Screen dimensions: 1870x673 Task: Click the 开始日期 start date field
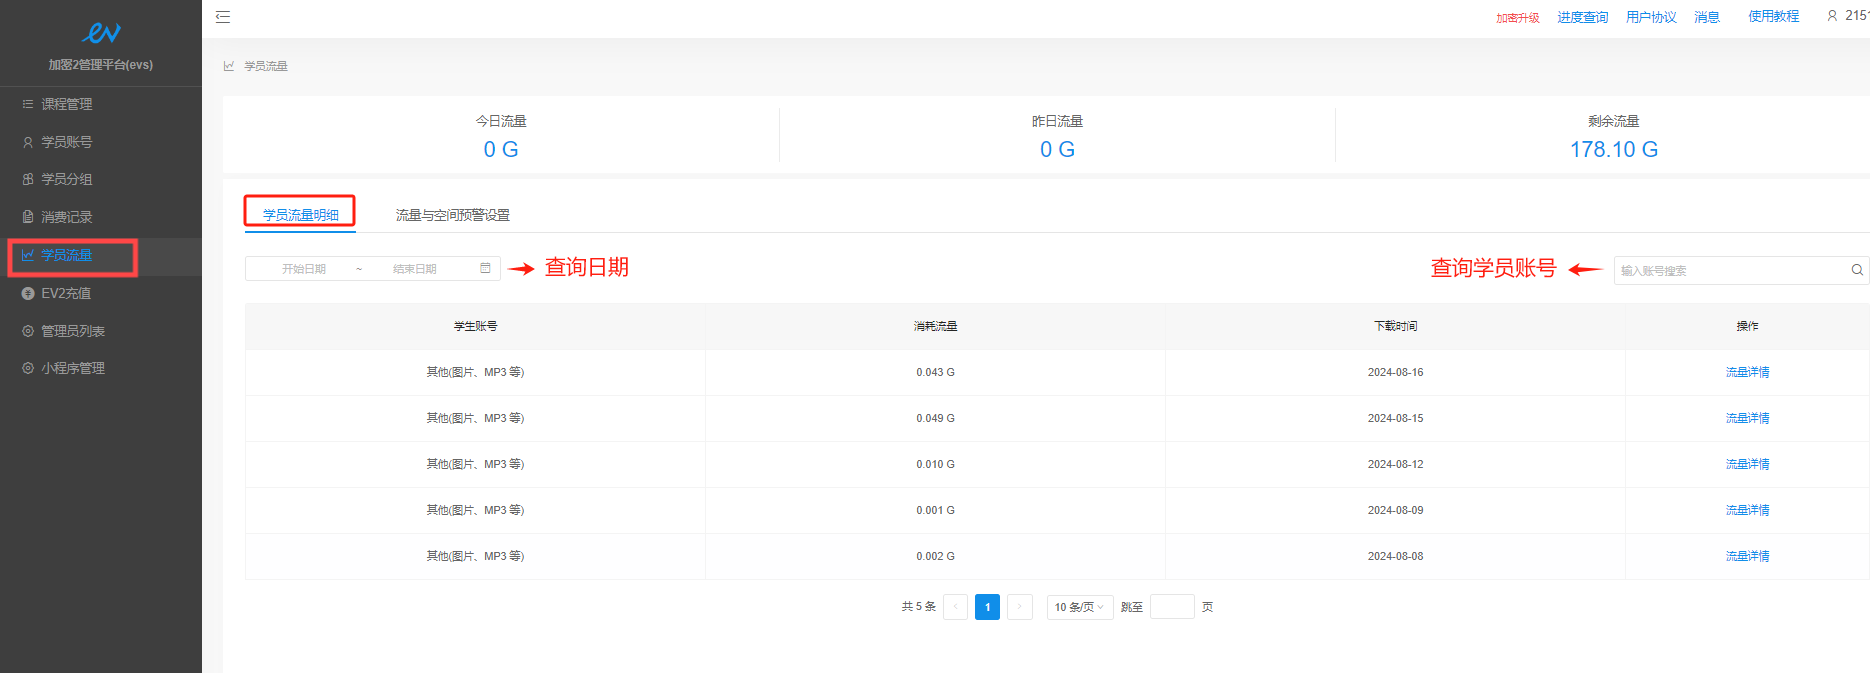coord(304,269)
